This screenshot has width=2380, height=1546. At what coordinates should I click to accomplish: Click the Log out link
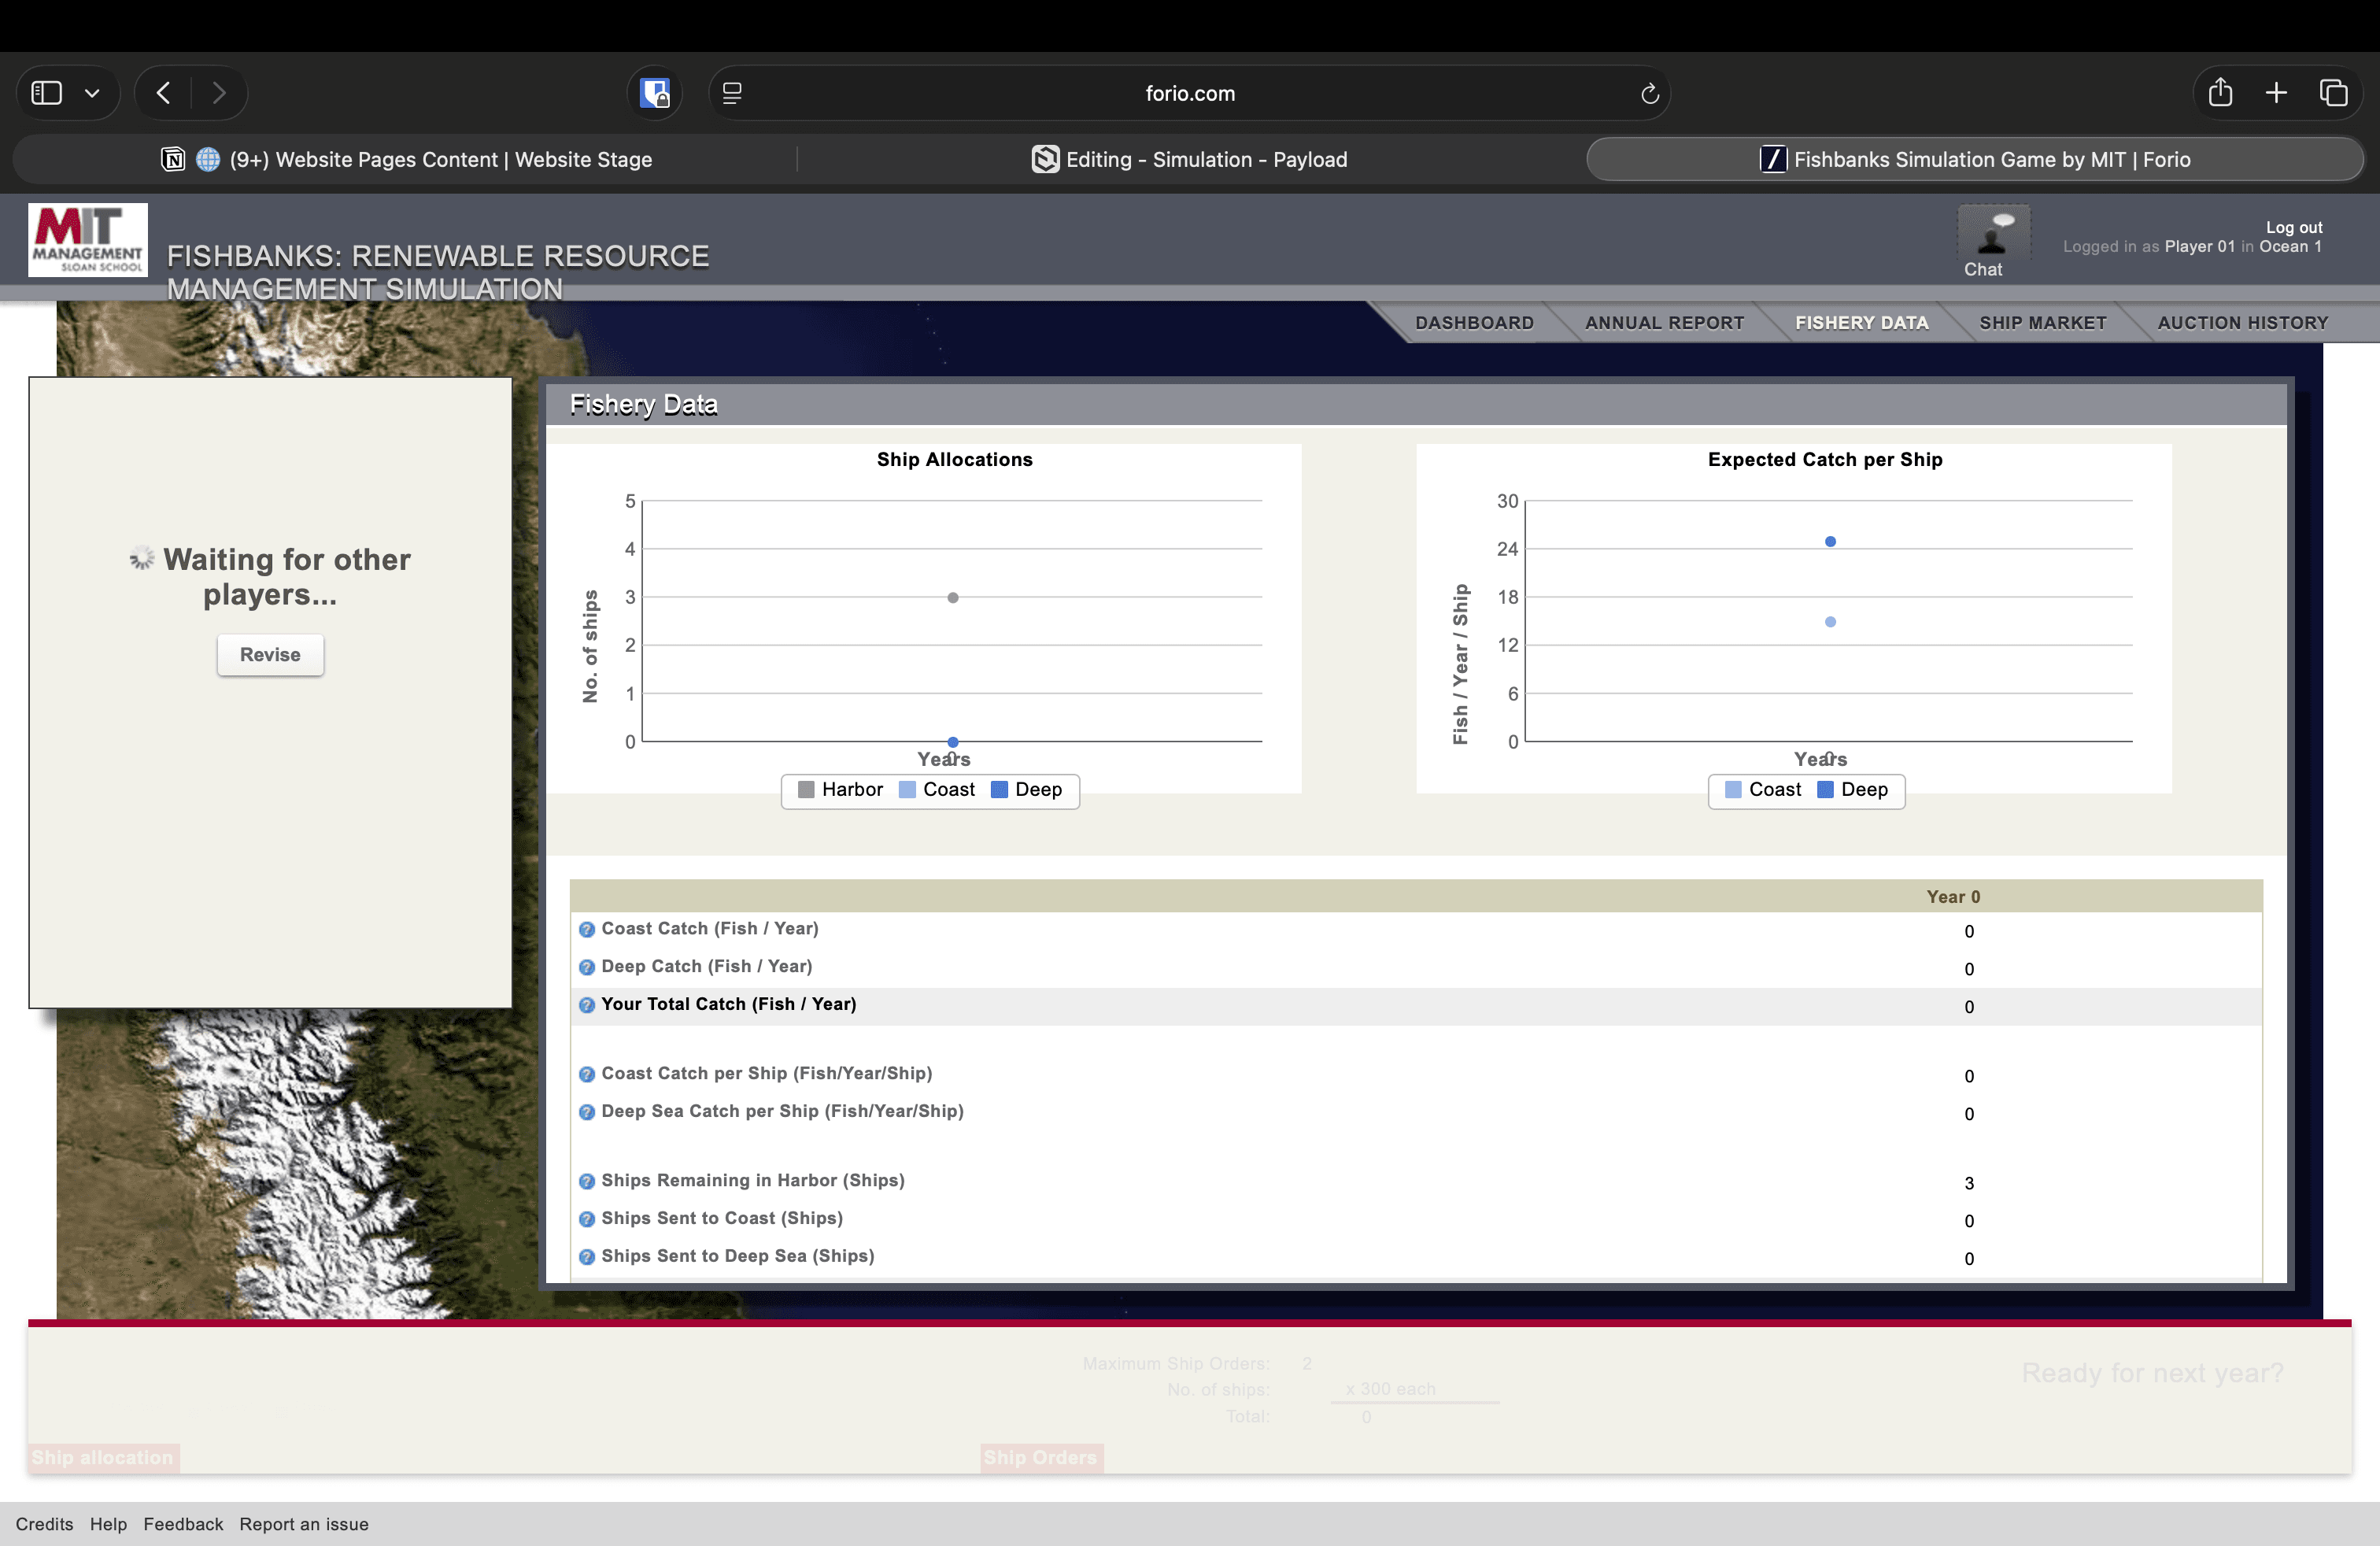point(2293,227)
